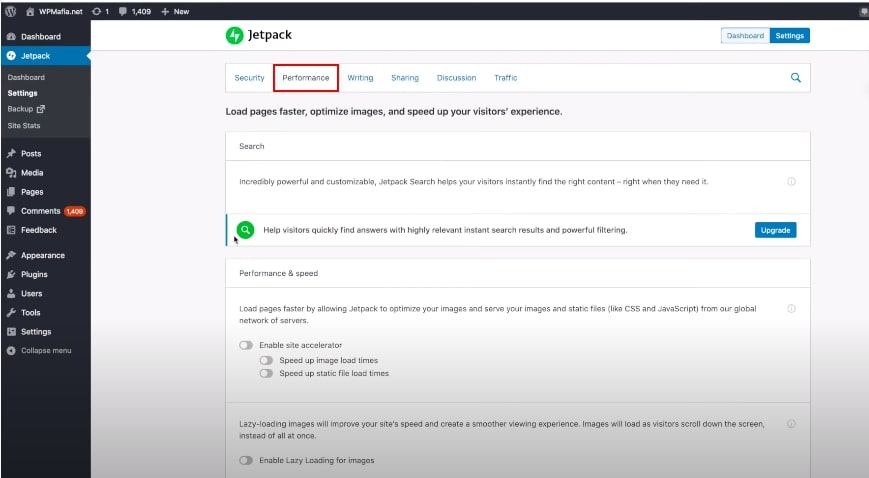Open Backup link in Jetpack submenu
Screen dimensions: 869x478
point(26,109)
